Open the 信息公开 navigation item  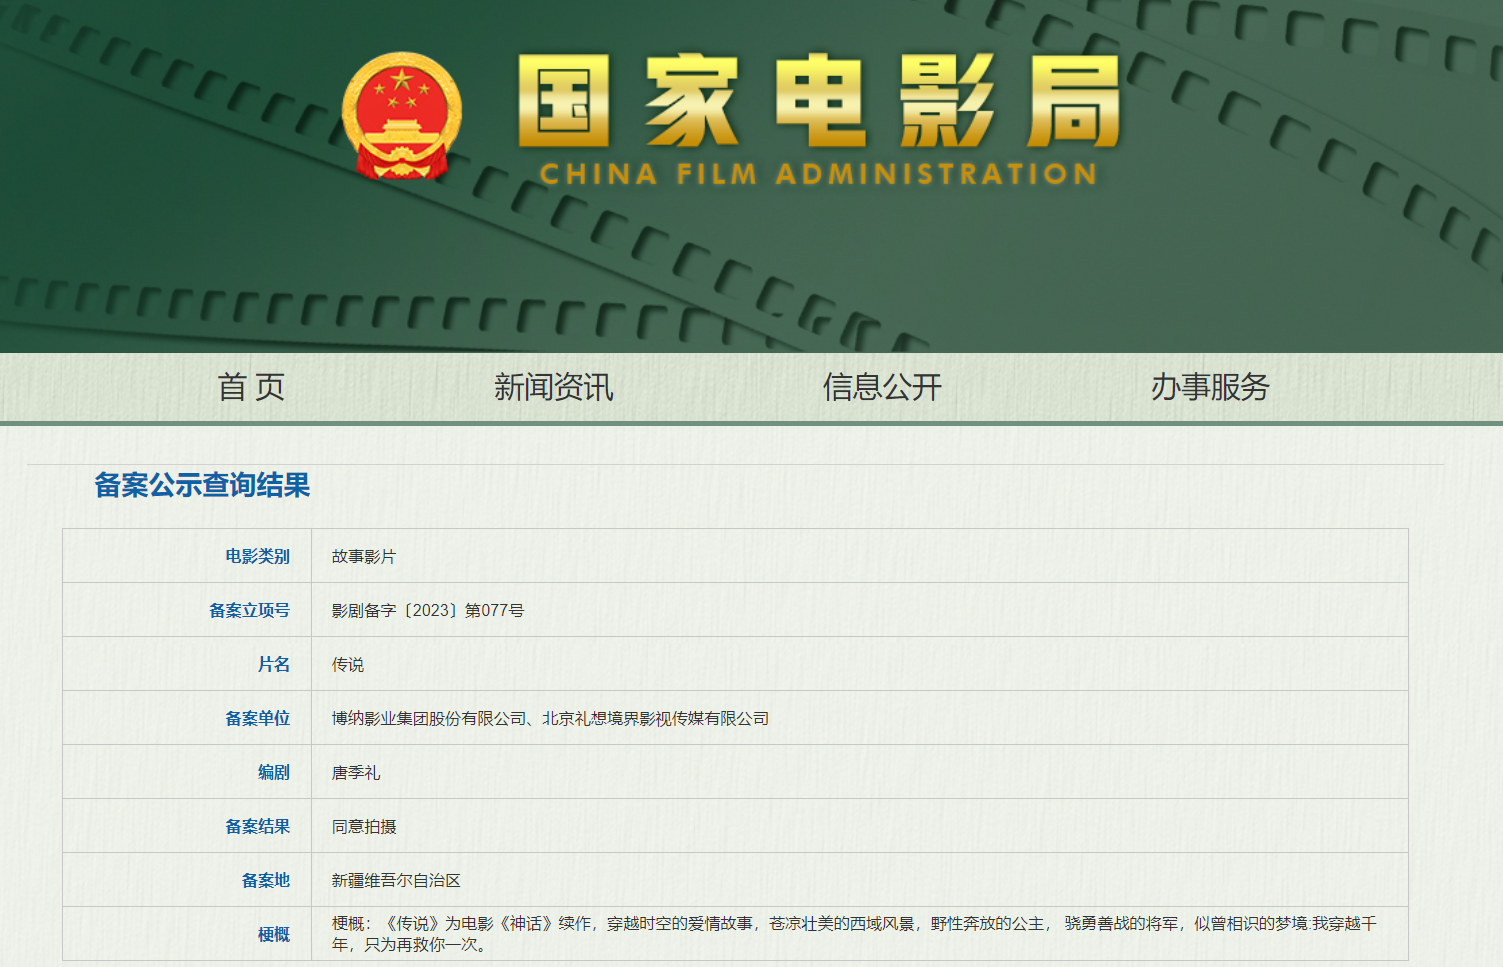click(x=882, y=387)
